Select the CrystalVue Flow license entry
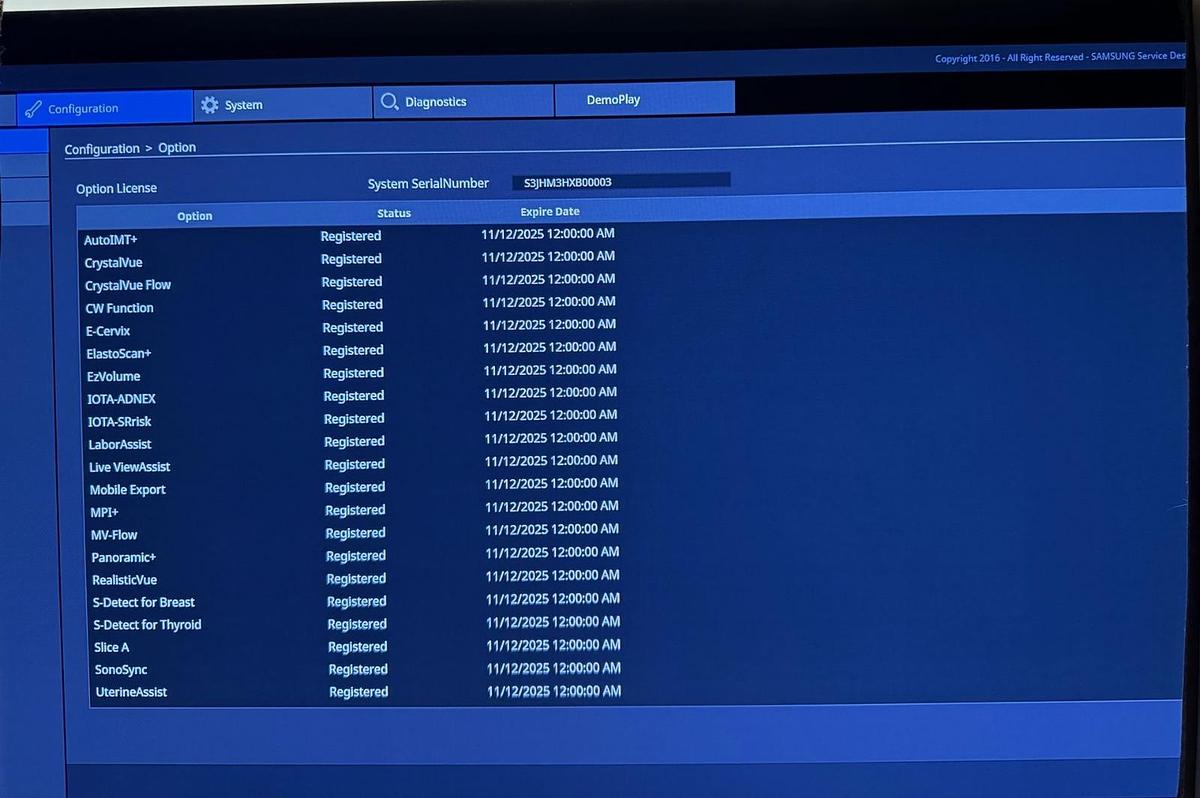This screenshot has height=798, width=1200. coord(128,285)
